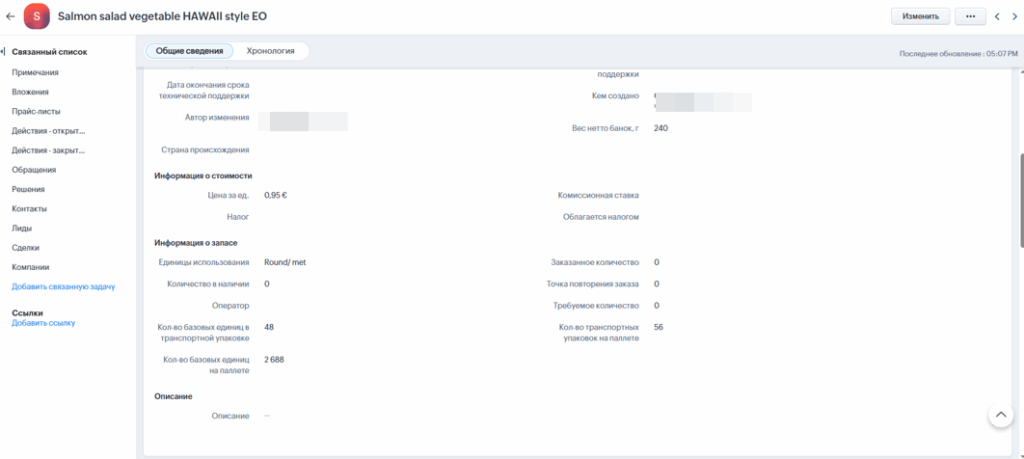Screen dimensions: 1024x459
Task: Open Сделки related list
Action: [27, 248]
